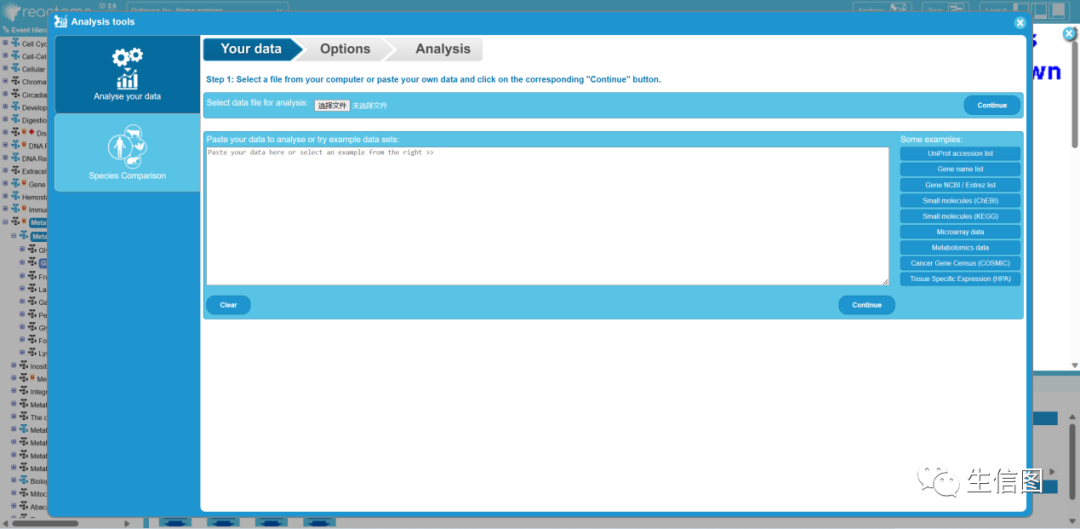This screenshot has width=1080, height=529.
Task: Select the Develop pathway icon
Action: pos(15,107)
